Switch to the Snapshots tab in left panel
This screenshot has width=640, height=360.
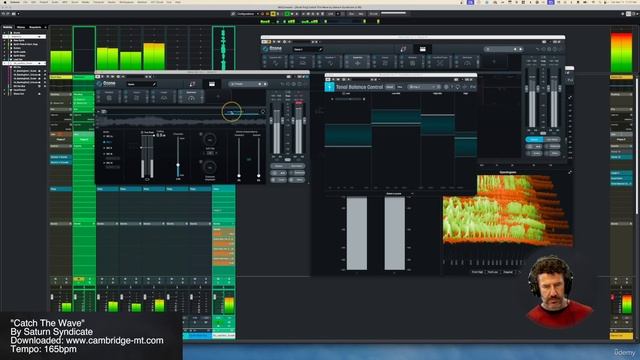[35, 27]
